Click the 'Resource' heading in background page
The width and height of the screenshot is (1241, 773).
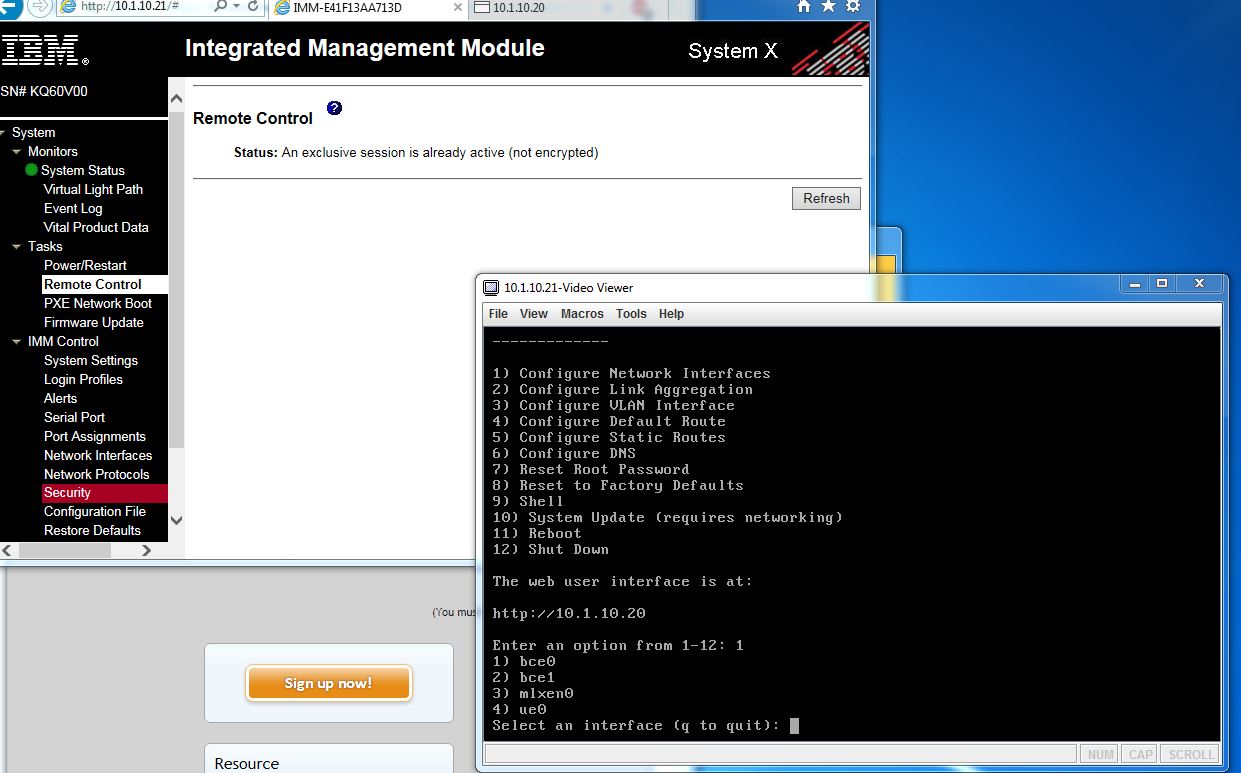click(x=247, y=763)
